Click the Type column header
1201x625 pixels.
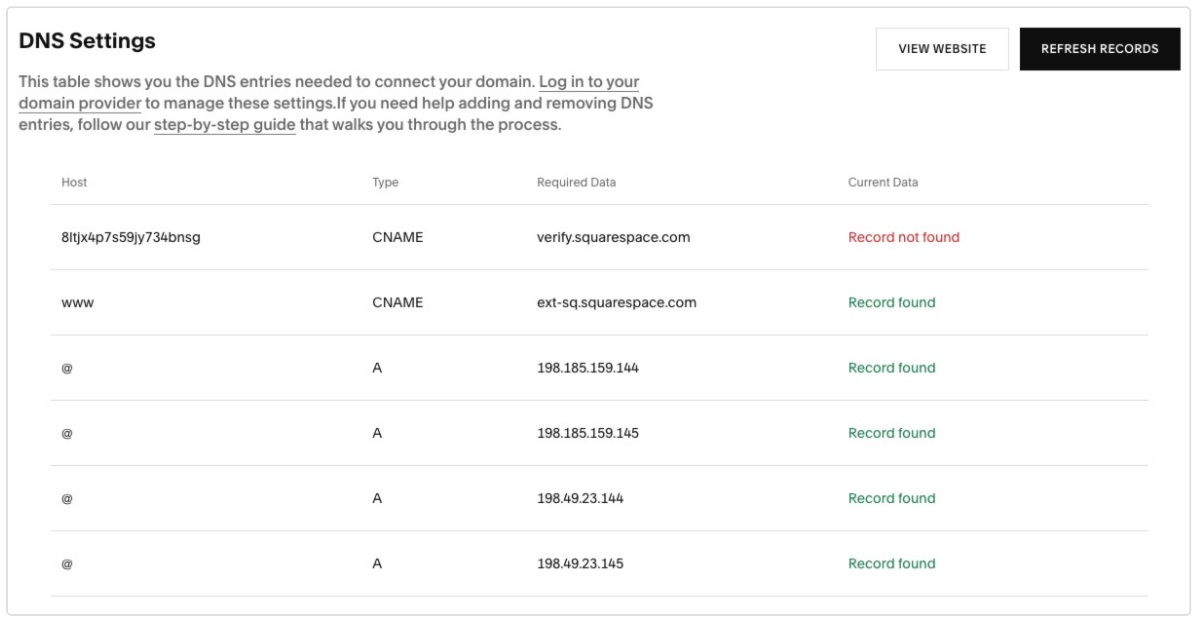[x=385, y=183]
